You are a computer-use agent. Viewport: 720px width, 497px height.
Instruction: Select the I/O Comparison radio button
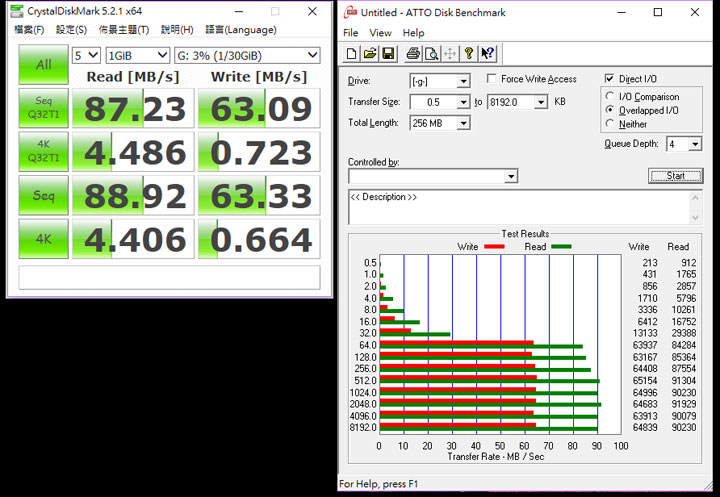[611, 96]
